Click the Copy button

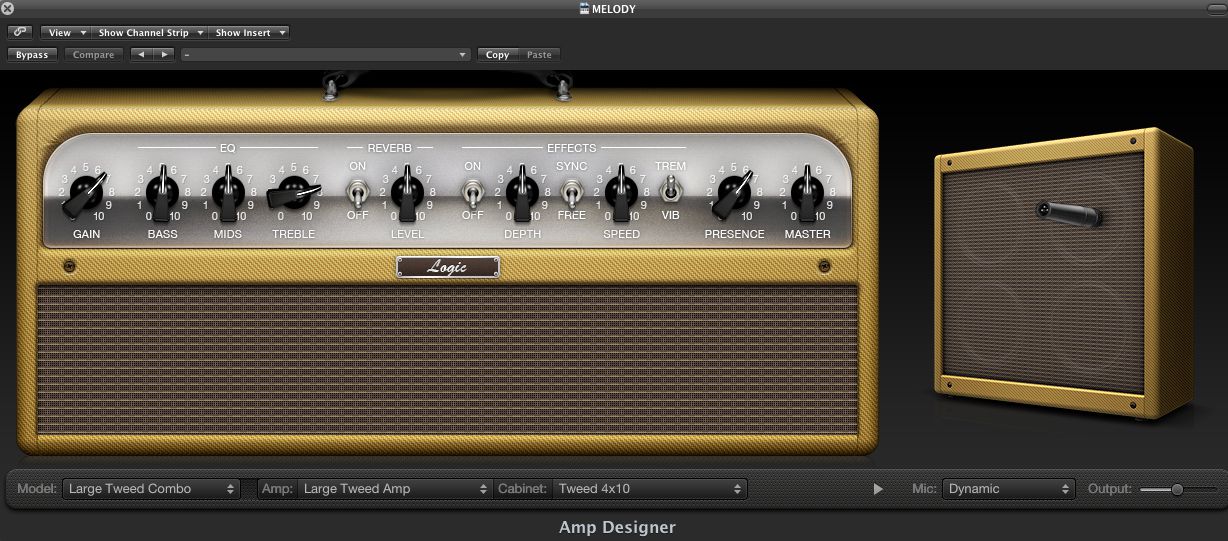coord(497,55)
